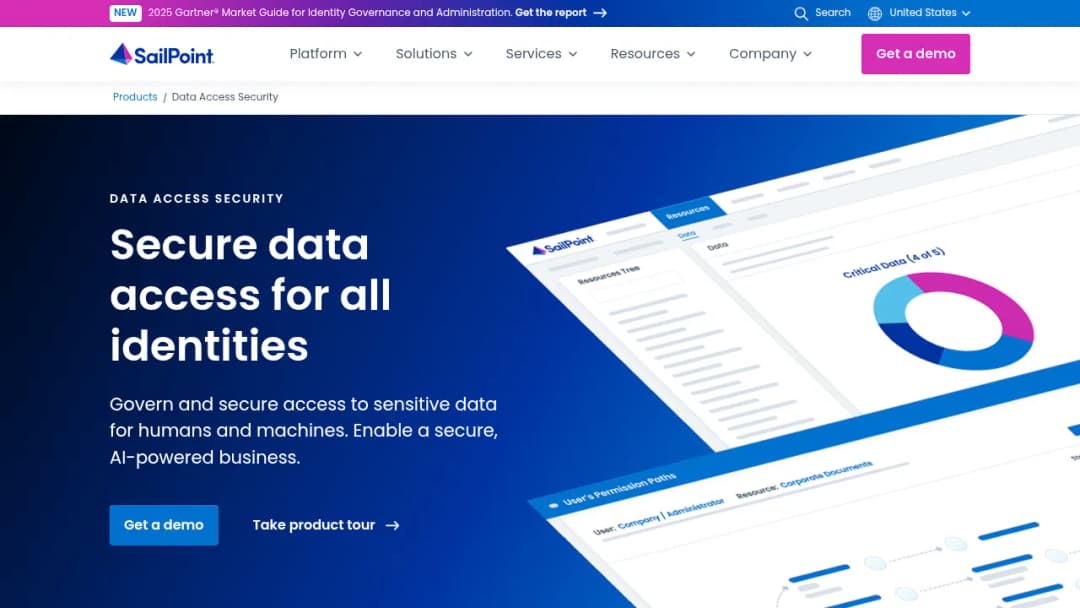Open the Solutions navigation menu

click(x=434, y=54)
